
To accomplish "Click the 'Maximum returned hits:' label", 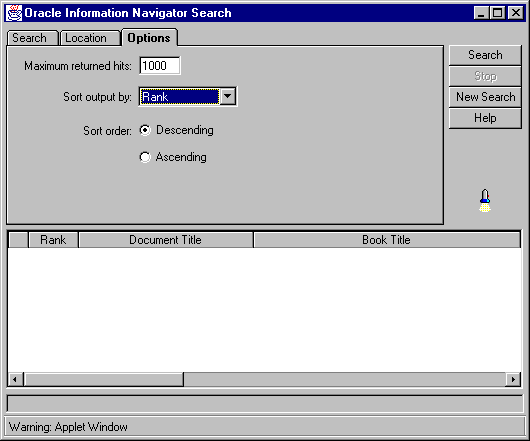I will click(x=78, y=66).
